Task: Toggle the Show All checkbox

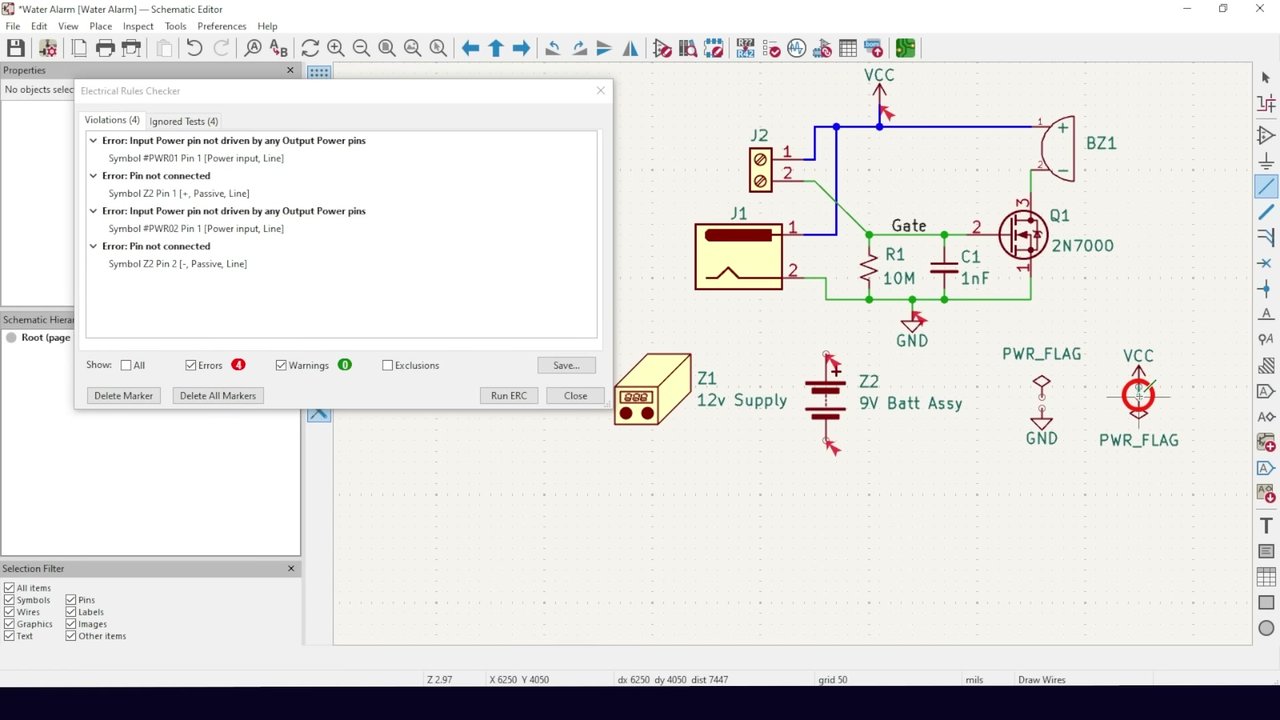Action: (x=126, y=365)
